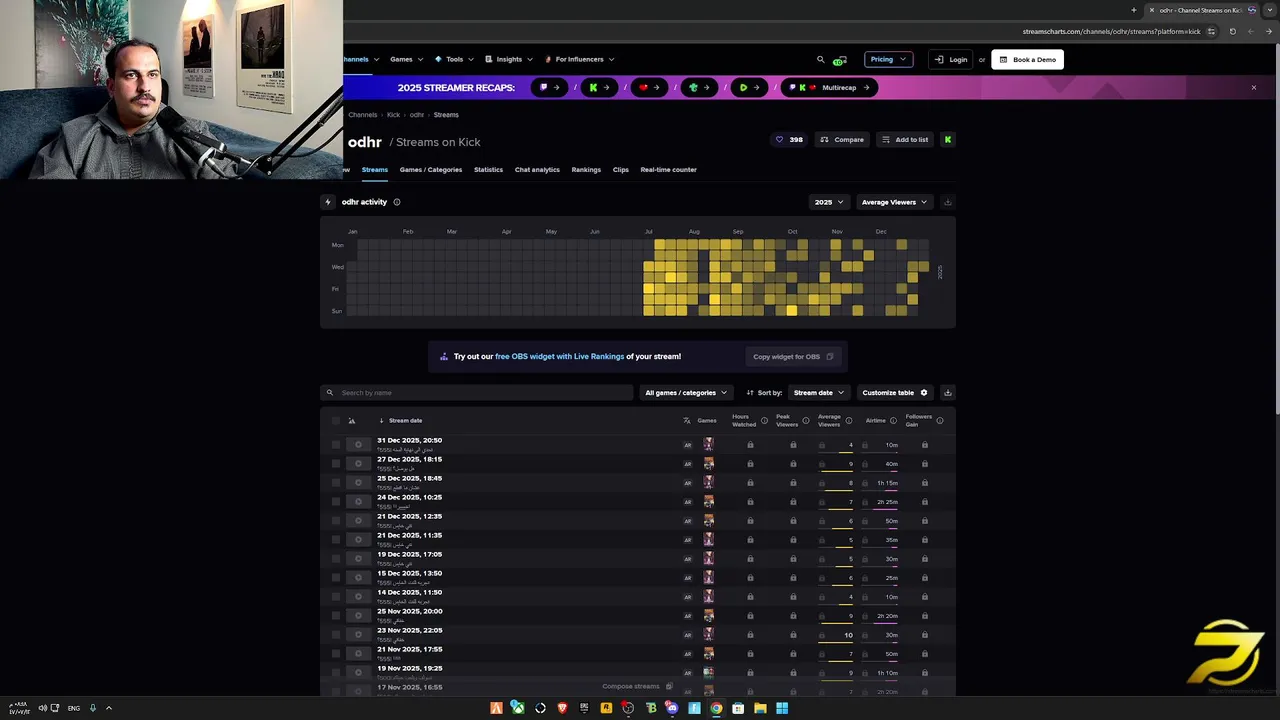Click the Followers Gain info icon
The width and height of the screenshot is (1280, 720).
939,421
